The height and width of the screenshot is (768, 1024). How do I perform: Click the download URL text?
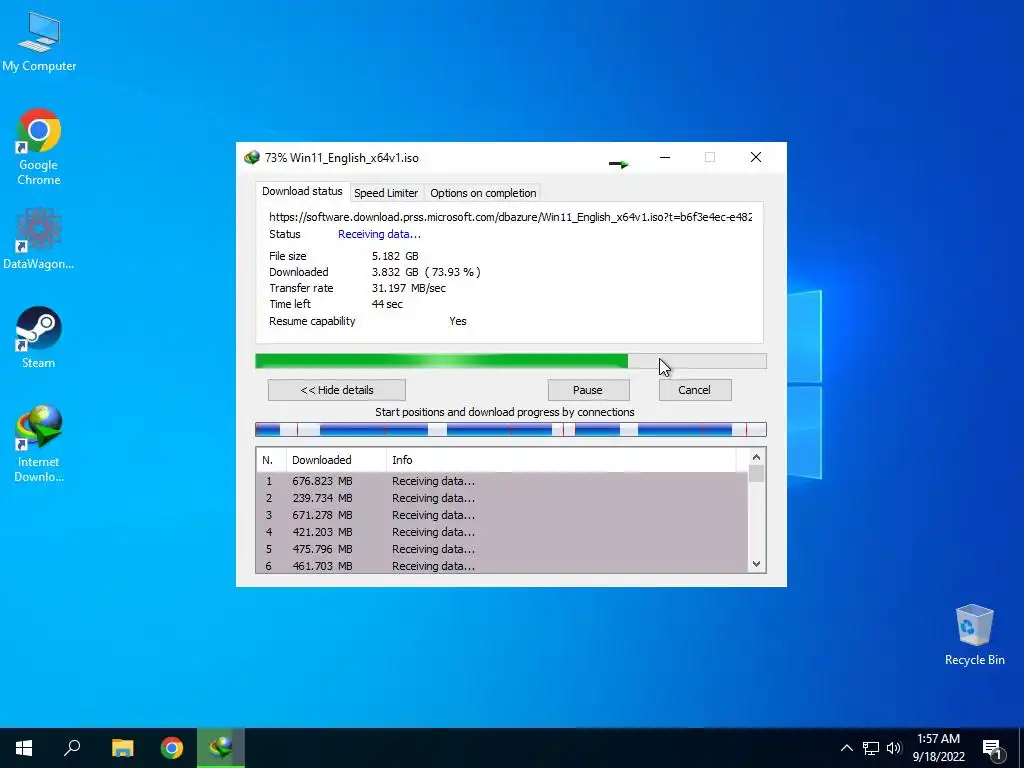pos(511,217)
